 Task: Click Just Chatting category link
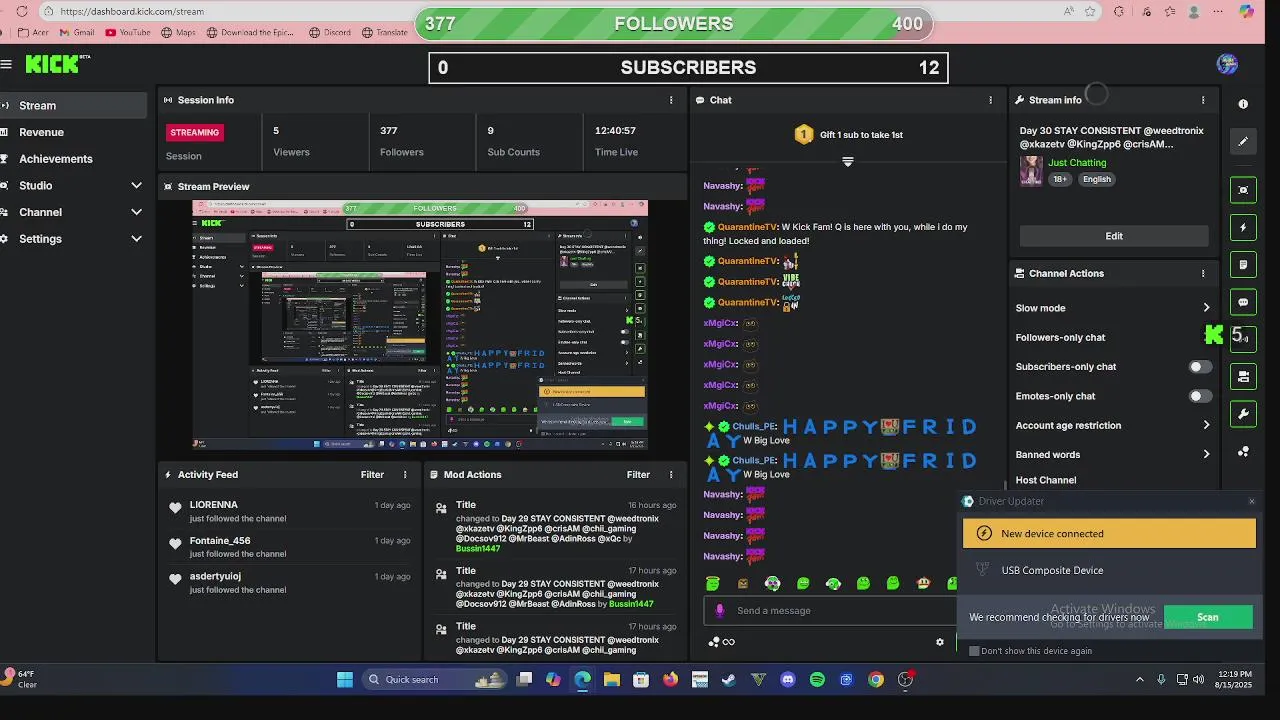point(1077,162)
